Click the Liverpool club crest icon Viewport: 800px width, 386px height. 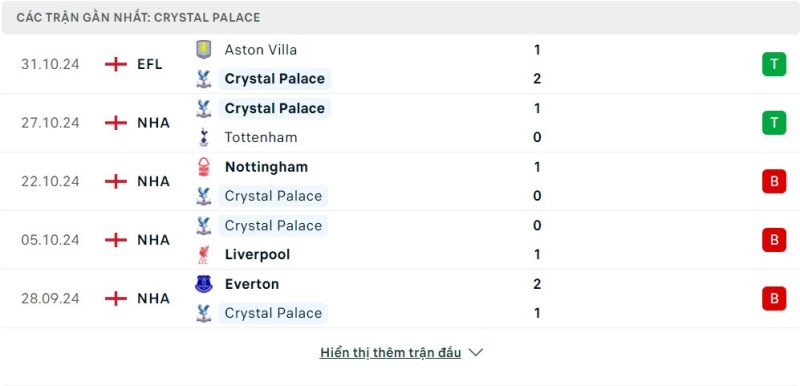(204, 254)
